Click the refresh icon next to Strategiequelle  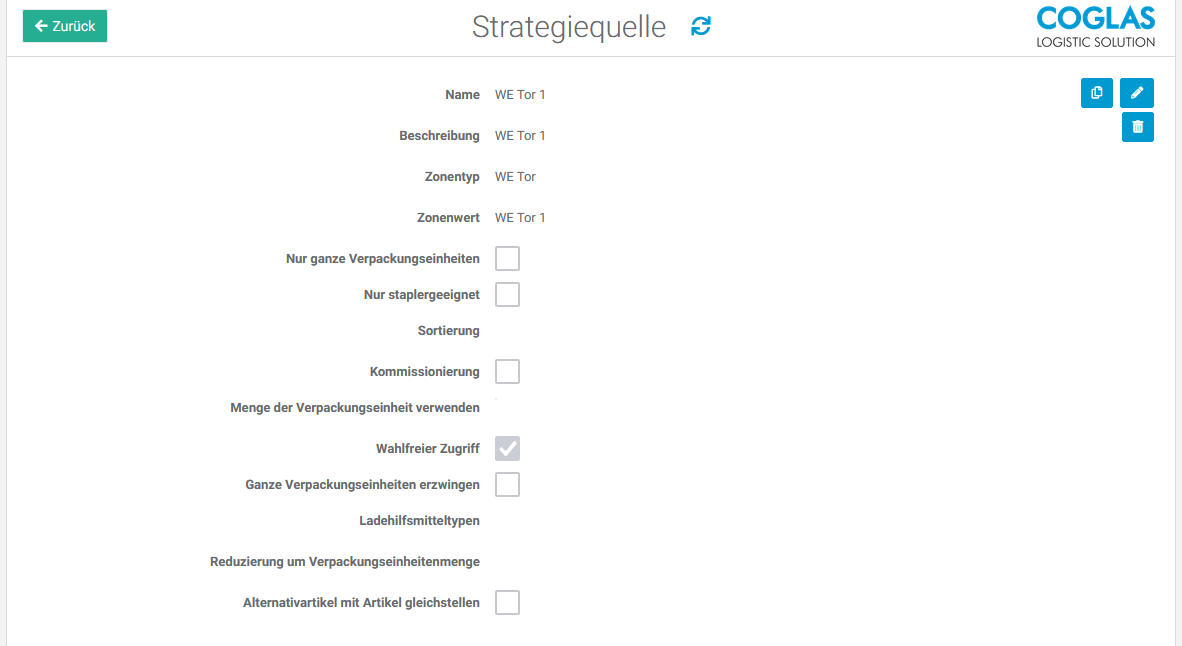(701, 27)
